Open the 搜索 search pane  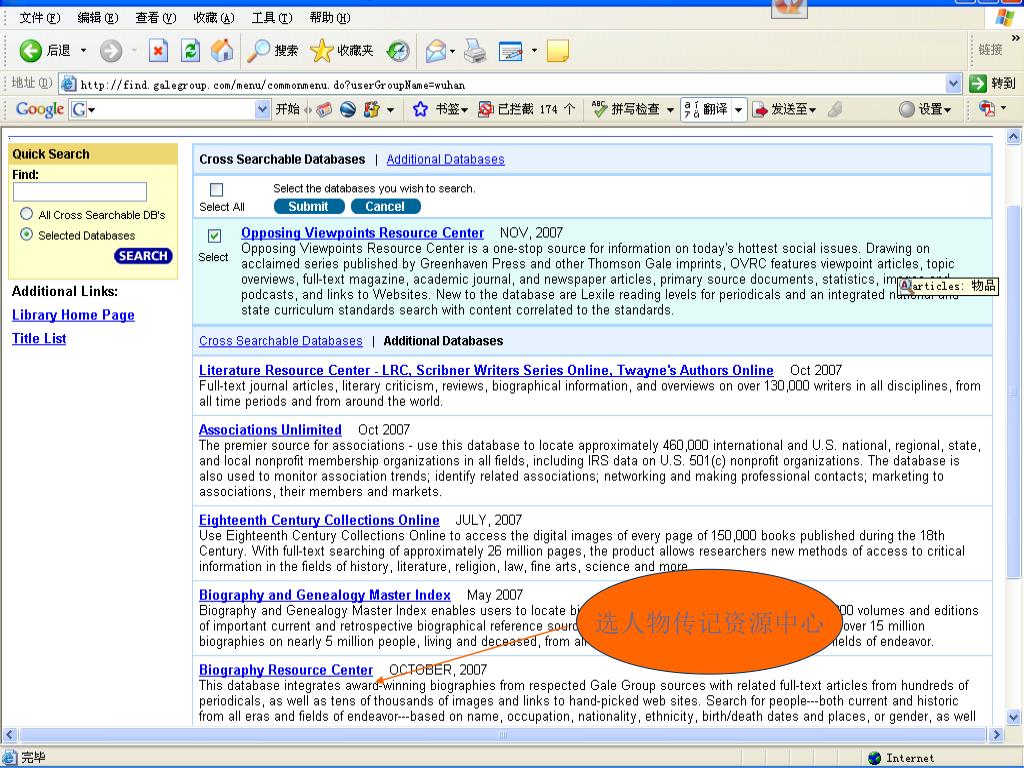pos(272,50)
